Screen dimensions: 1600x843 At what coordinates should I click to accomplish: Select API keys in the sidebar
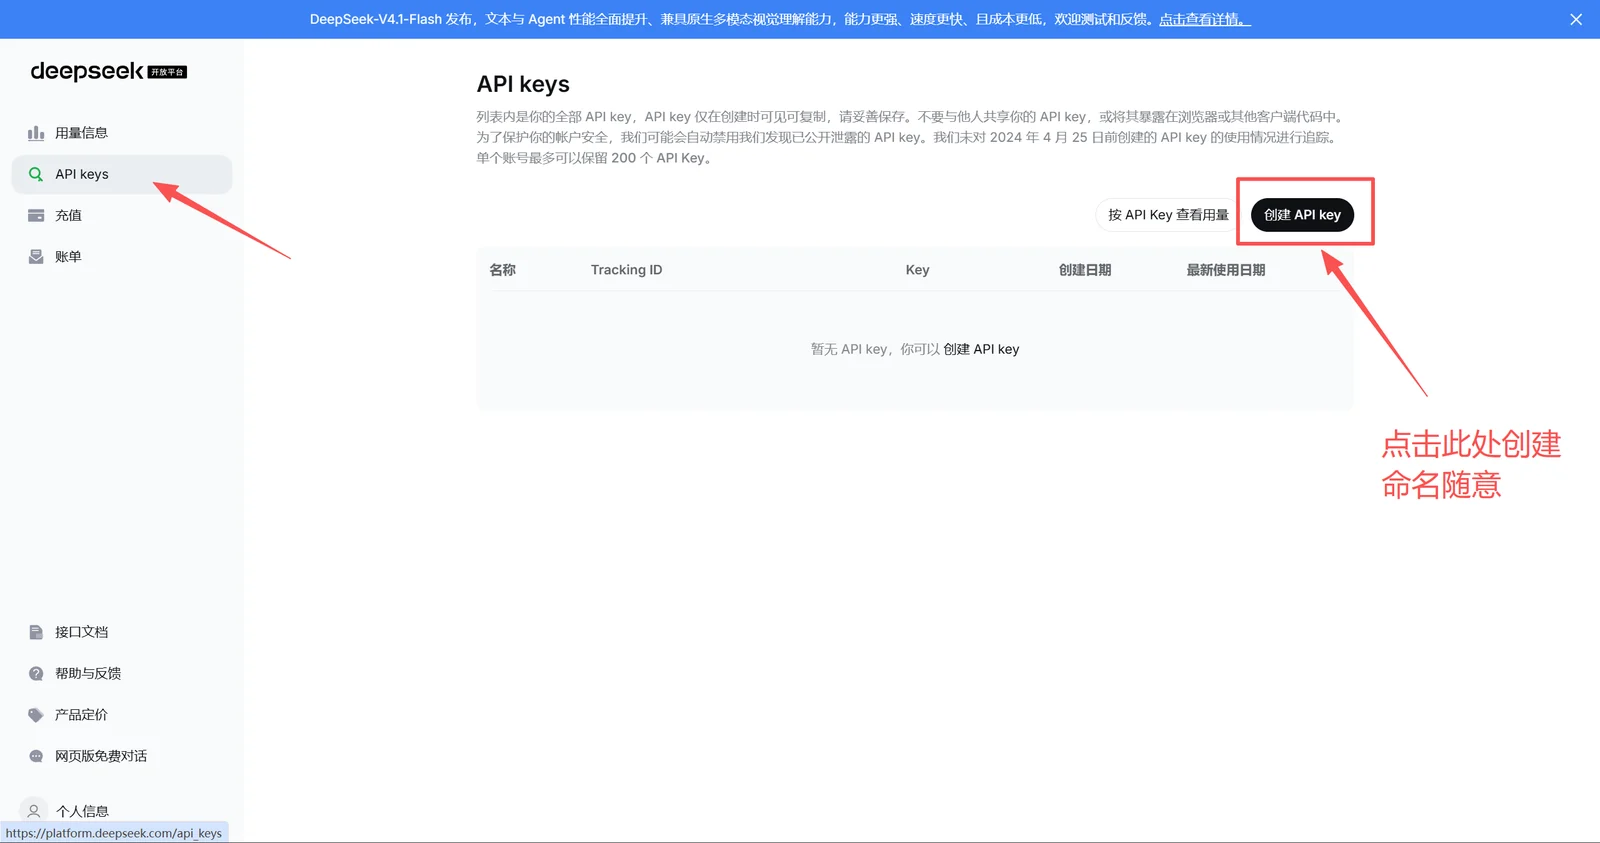tap(122, 174)
